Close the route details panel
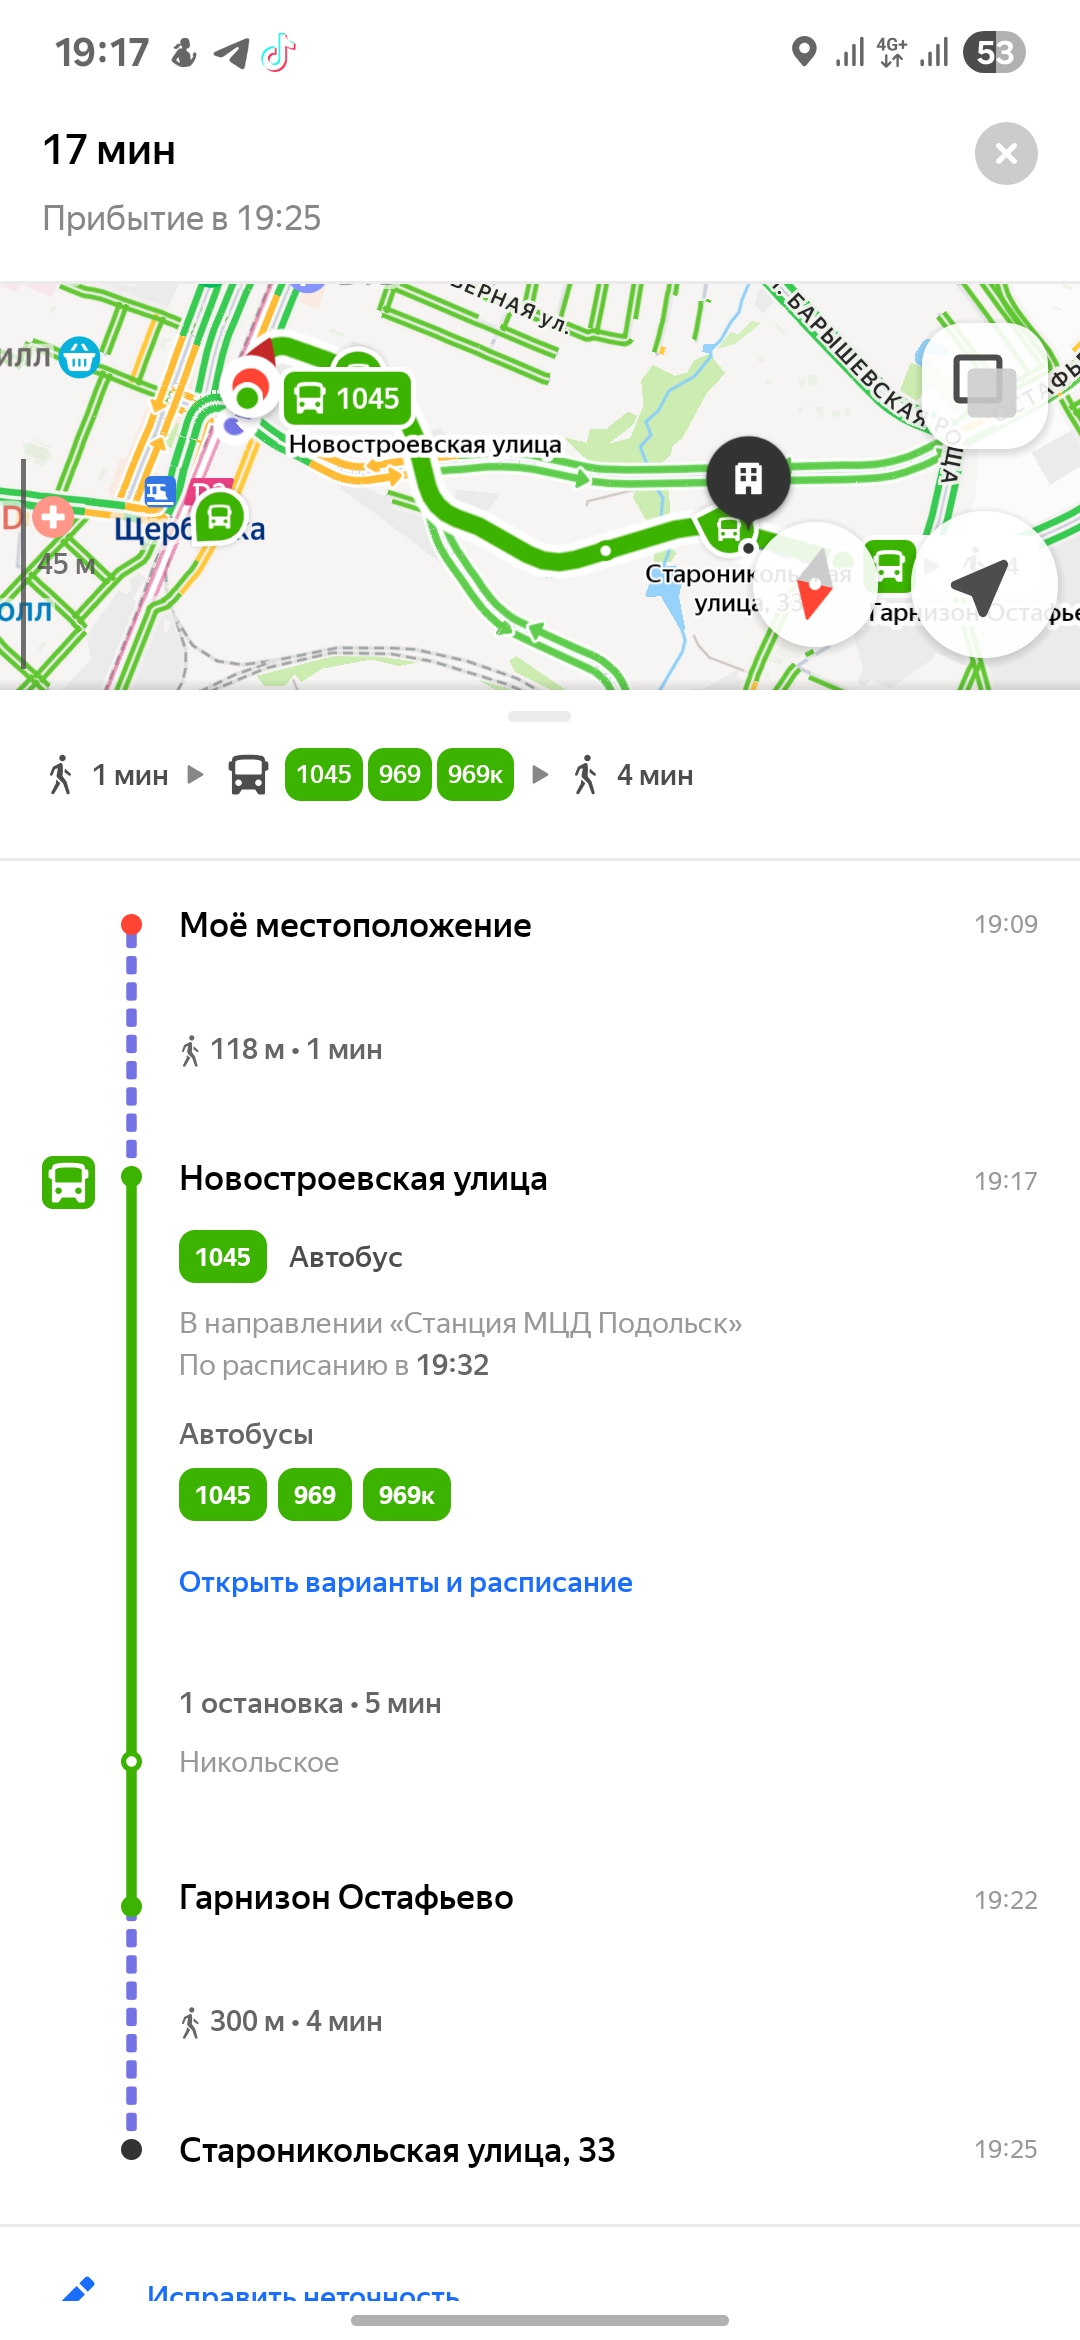Viewport: 1080px width, 2340px height. 1005,153
